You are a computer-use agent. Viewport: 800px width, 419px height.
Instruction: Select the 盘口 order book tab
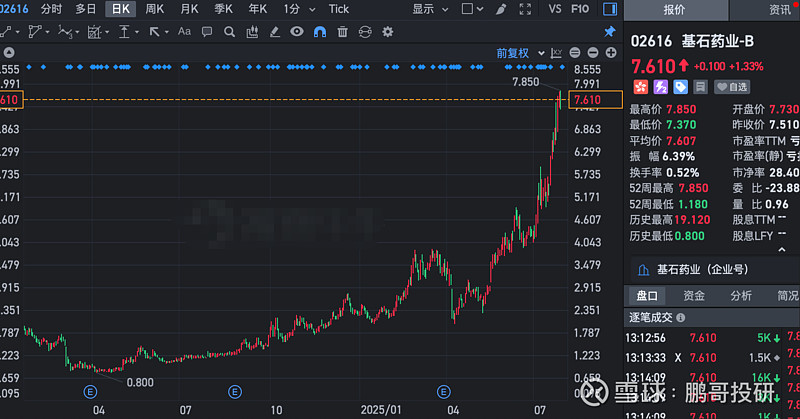(x=647, y=295)
